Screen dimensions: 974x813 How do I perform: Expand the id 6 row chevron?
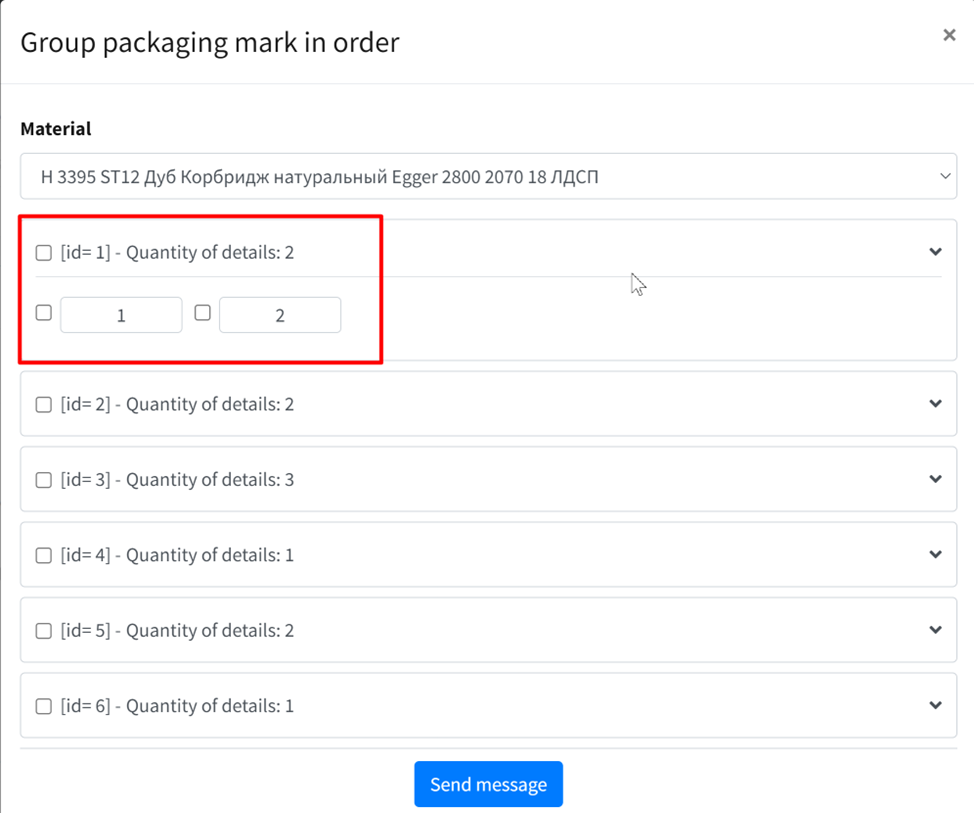[935, 705]
